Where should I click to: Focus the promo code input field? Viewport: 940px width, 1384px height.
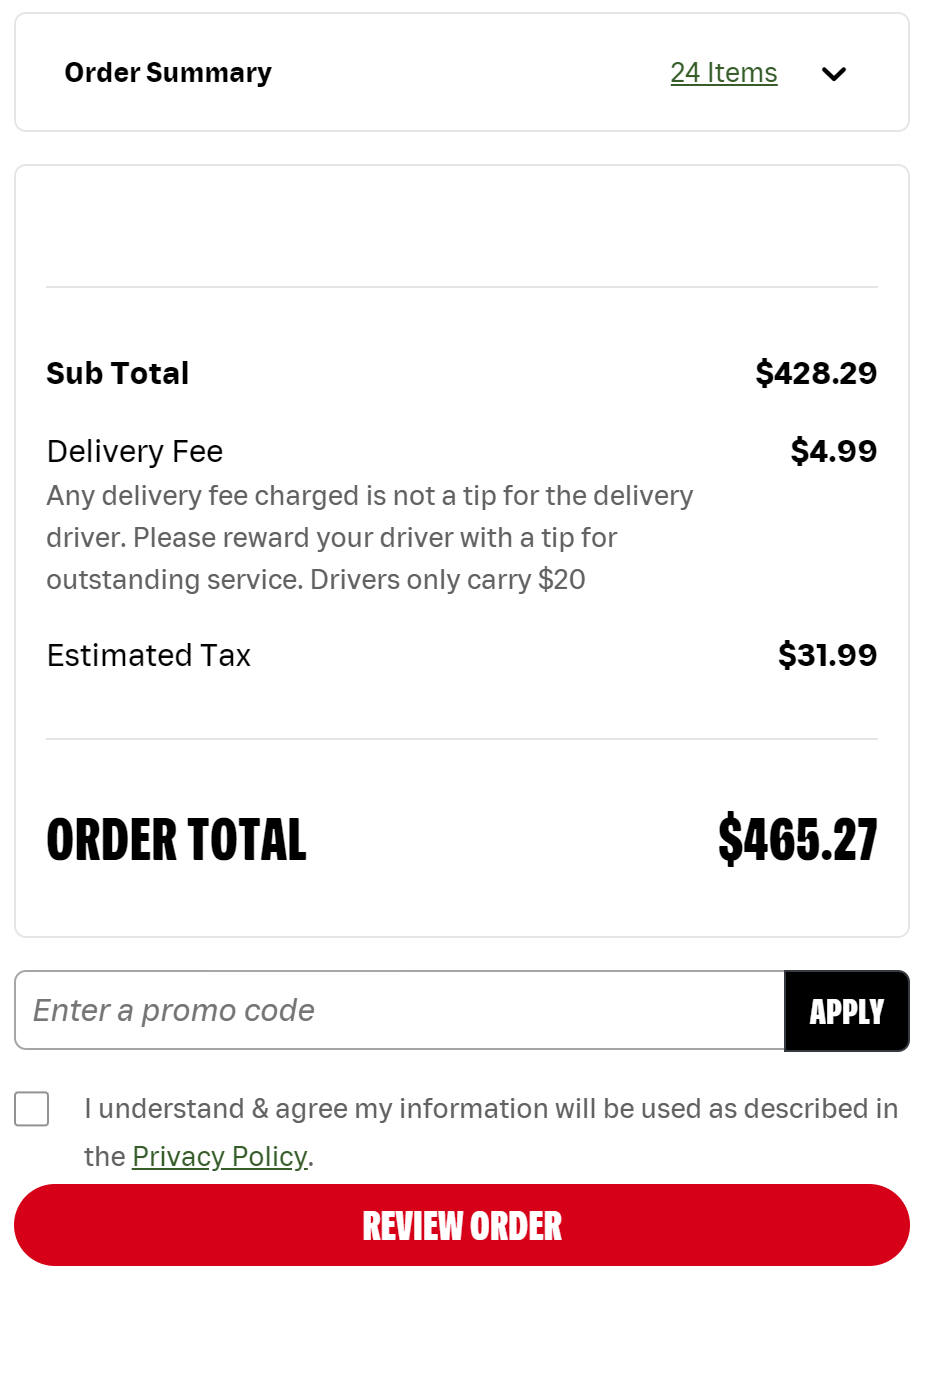click(x=399, y=1010)
